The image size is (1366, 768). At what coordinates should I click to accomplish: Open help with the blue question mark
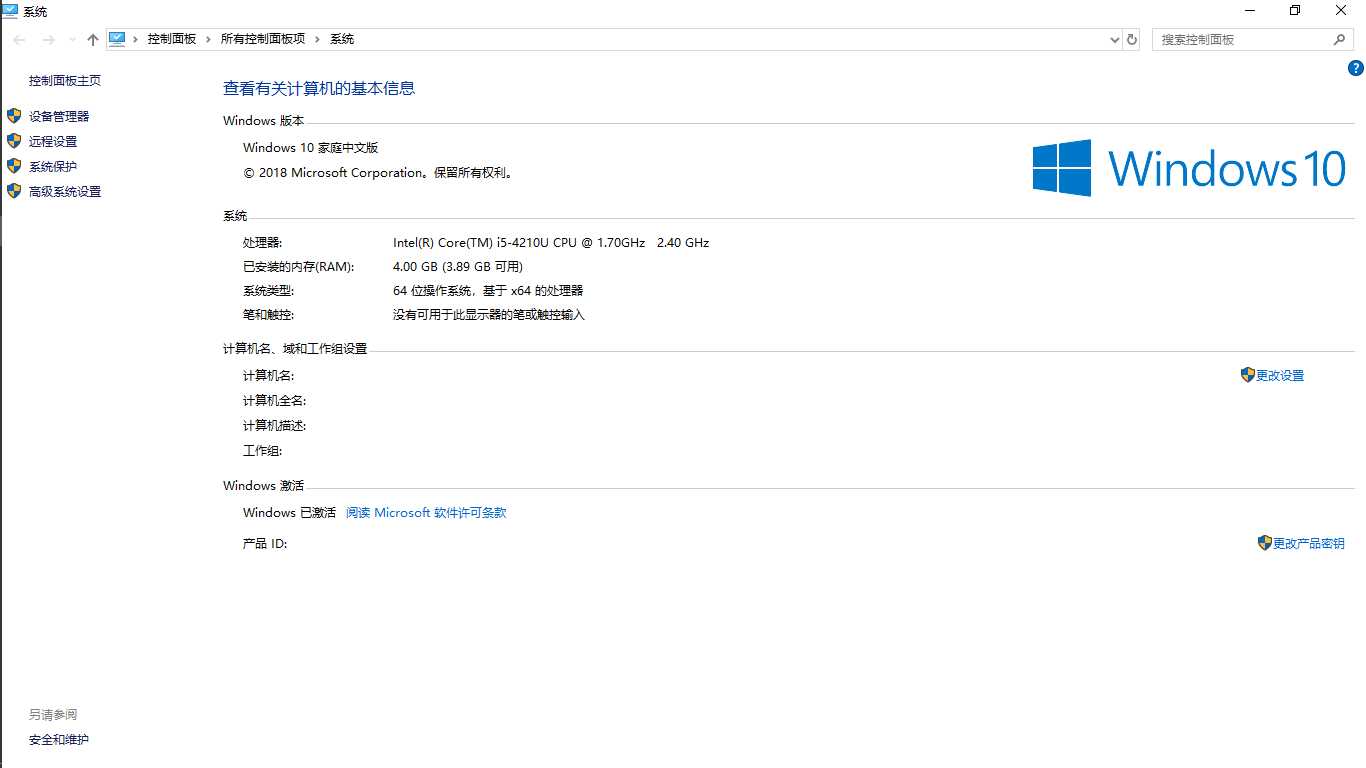pos(1356,68)
